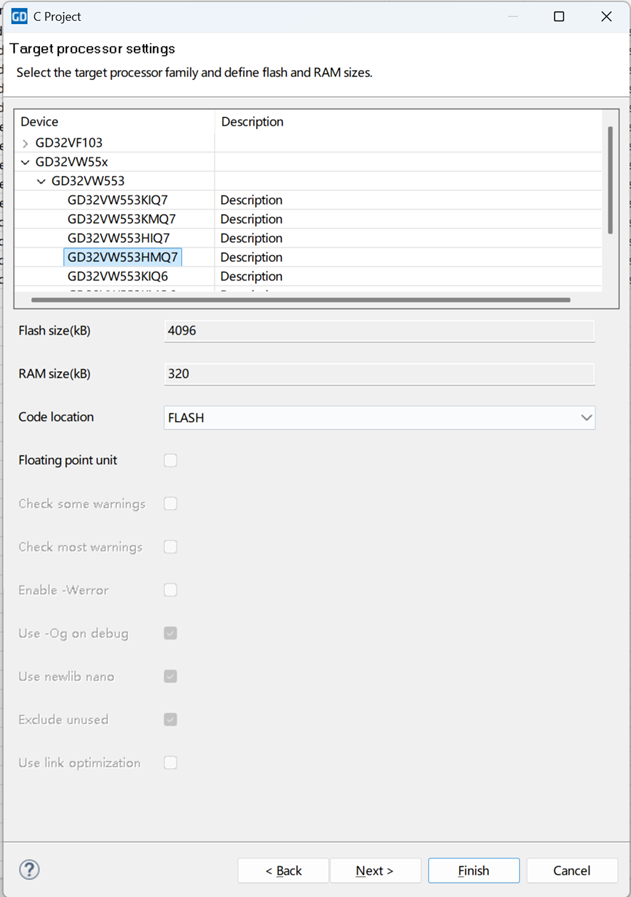This screenshot has width=631, height=897.
Task: Toggle the Use link optimization checkbox
Action: [x=171, y=763]
